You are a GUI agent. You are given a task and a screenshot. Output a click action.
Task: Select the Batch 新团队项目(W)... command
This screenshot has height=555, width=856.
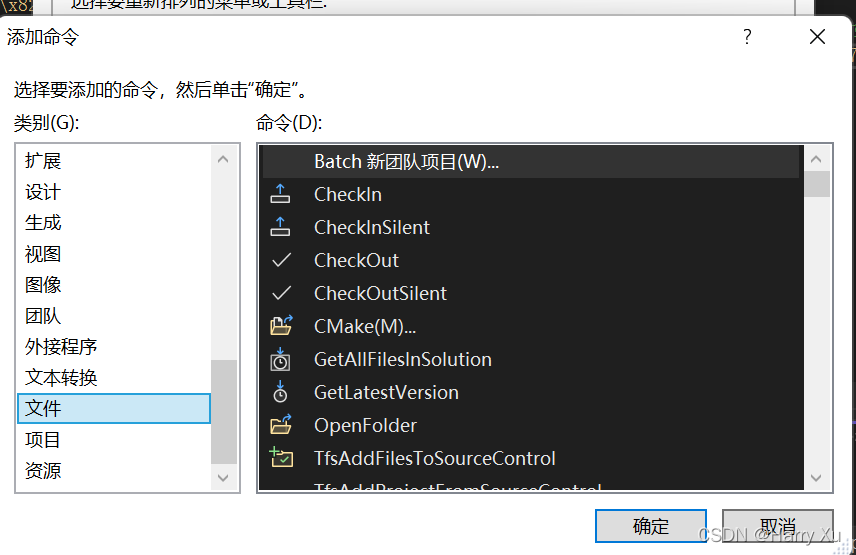click(406, 161)
